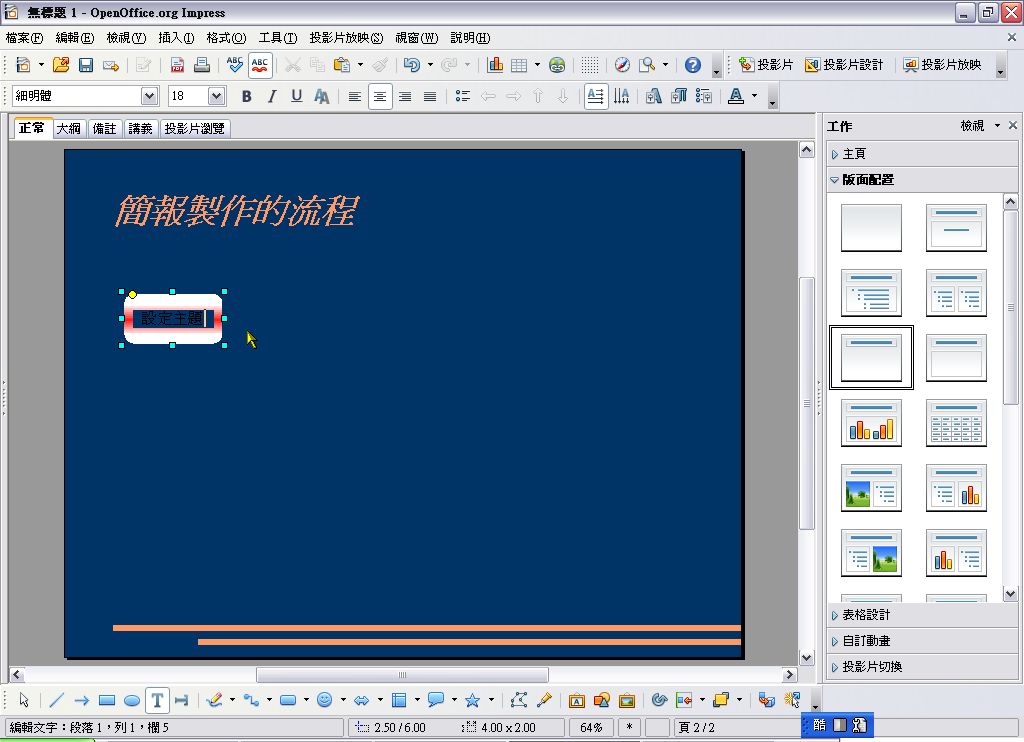
Task: Set centered text alignment
Action: [380, 97]
